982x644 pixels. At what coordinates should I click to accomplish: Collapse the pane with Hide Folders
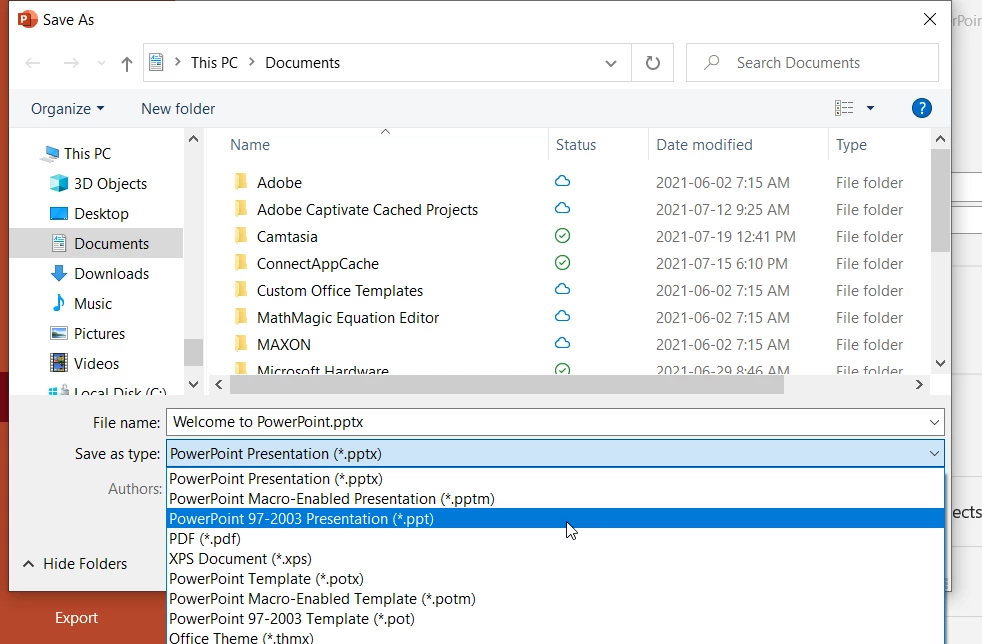tap(75, 564)
